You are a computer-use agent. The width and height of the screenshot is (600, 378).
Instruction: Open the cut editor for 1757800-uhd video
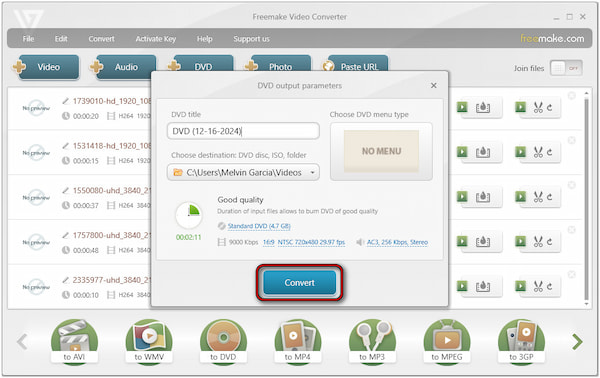point(538,241)
